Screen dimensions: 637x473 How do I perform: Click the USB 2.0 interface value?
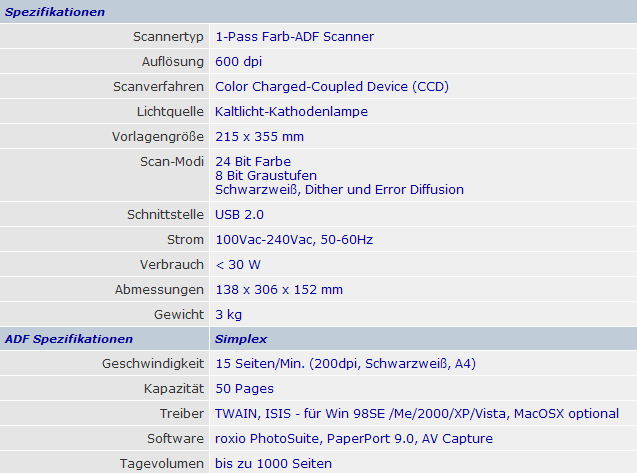click(x=240, y=215)
